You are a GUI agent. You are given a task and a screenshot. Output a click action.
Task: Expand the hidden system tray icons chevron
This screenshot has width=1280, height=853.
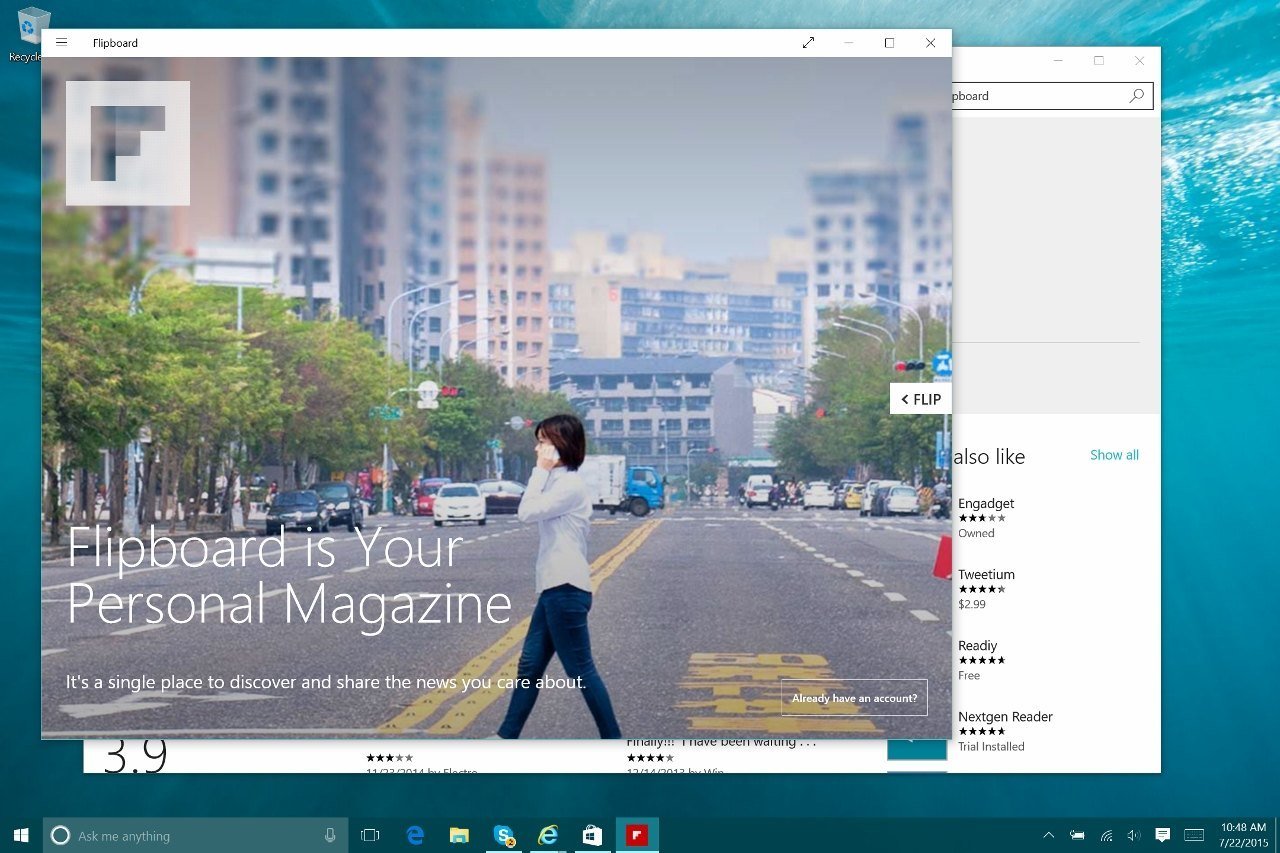pyautogui.click(x=1048, y=835)
